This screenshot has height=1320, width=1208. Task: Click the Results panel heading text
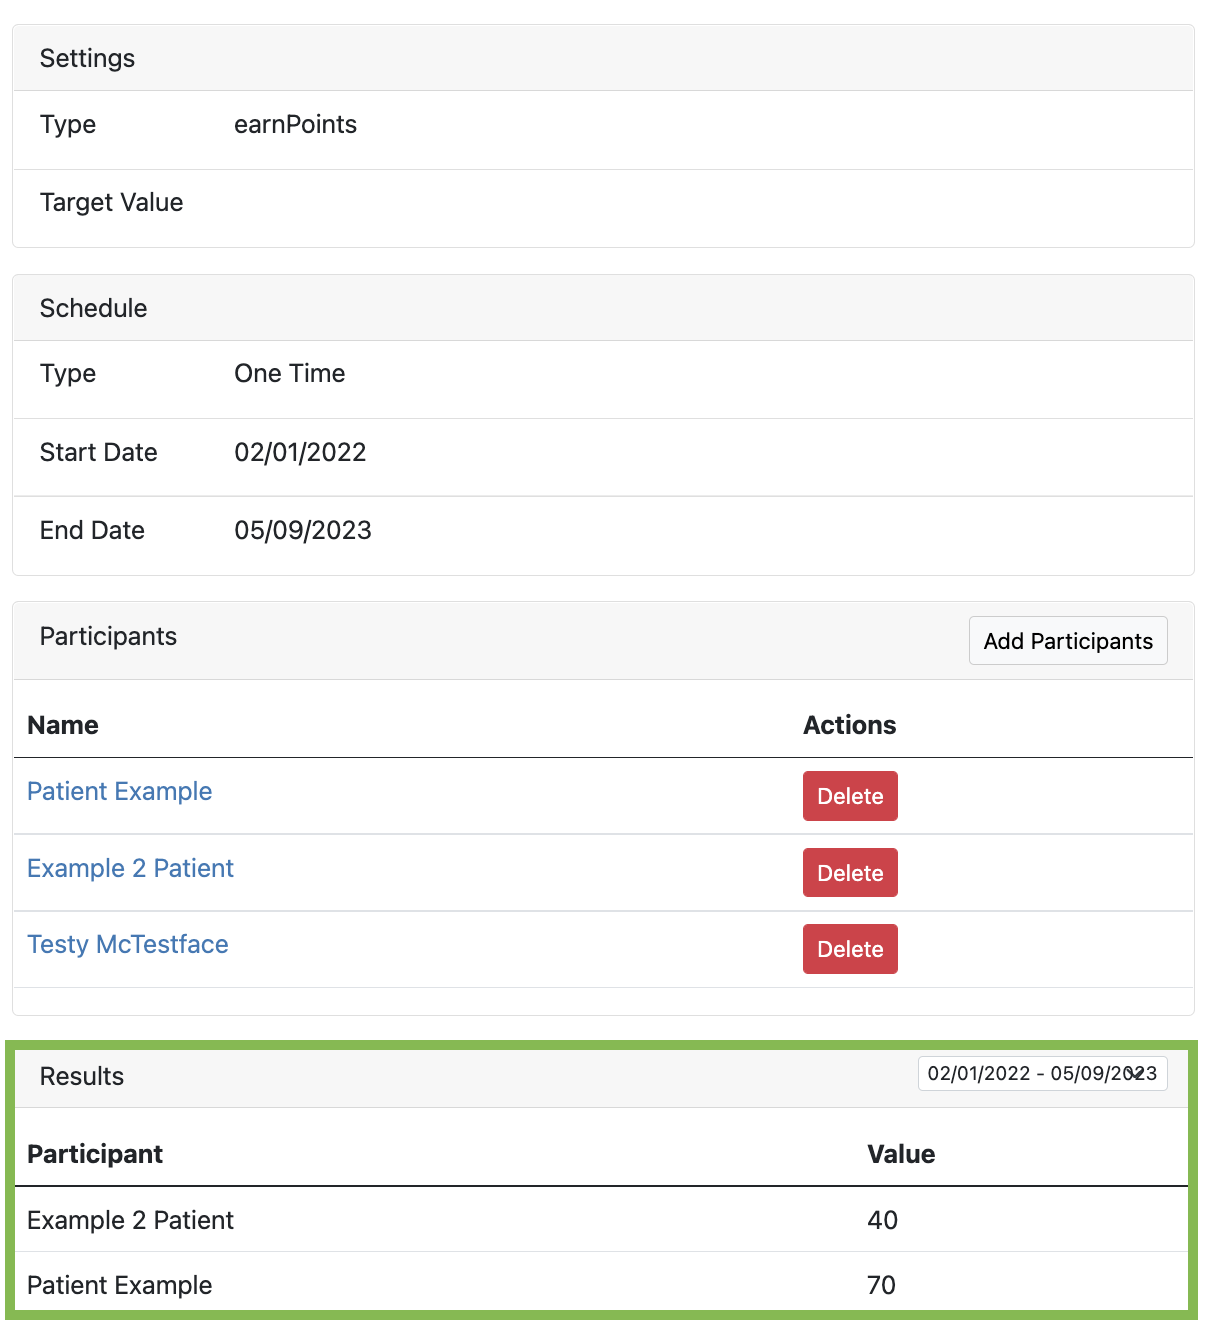coord(82,1076)
